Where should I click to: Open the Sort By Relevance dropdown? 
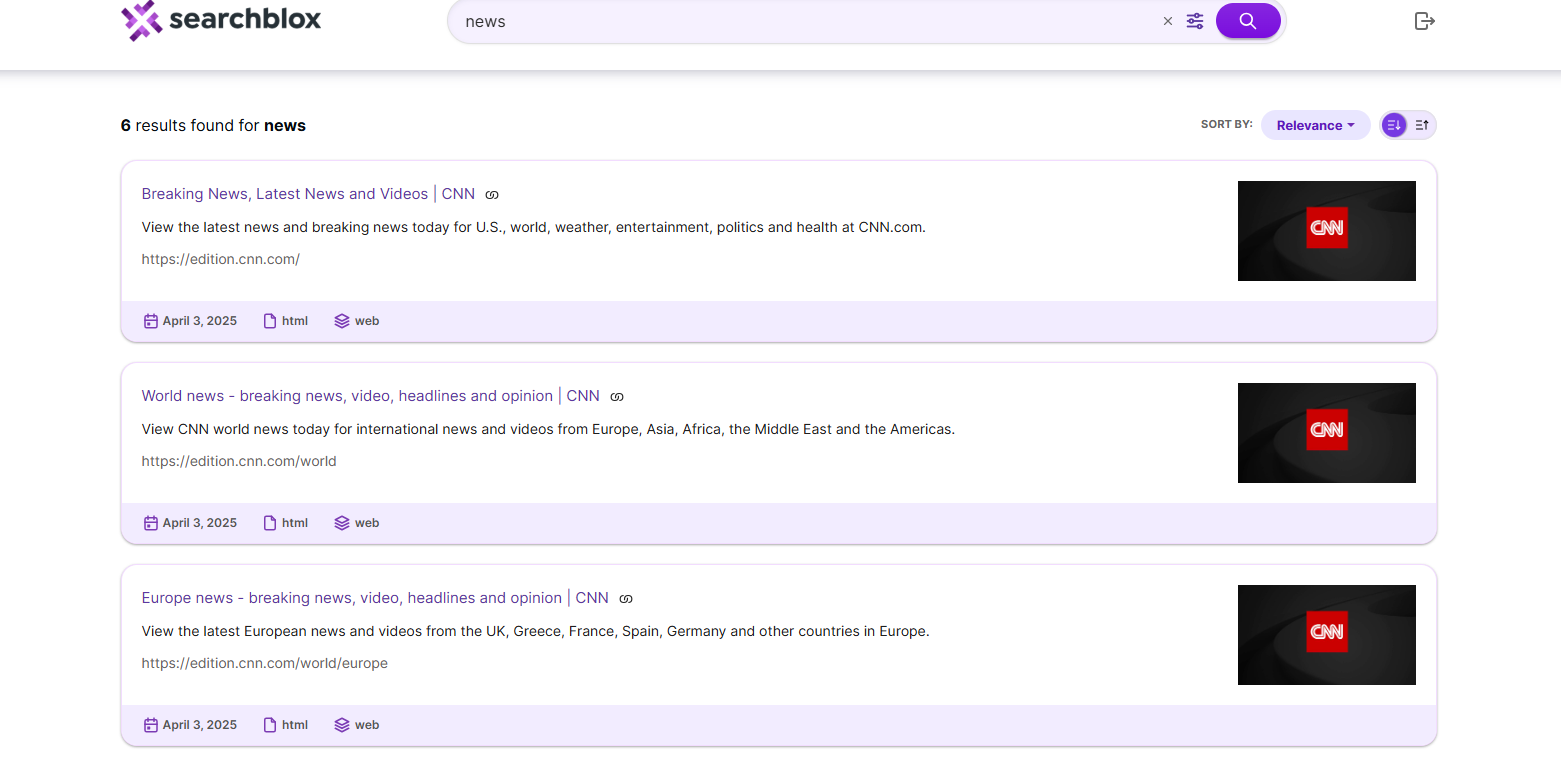tap(1316, 125)
